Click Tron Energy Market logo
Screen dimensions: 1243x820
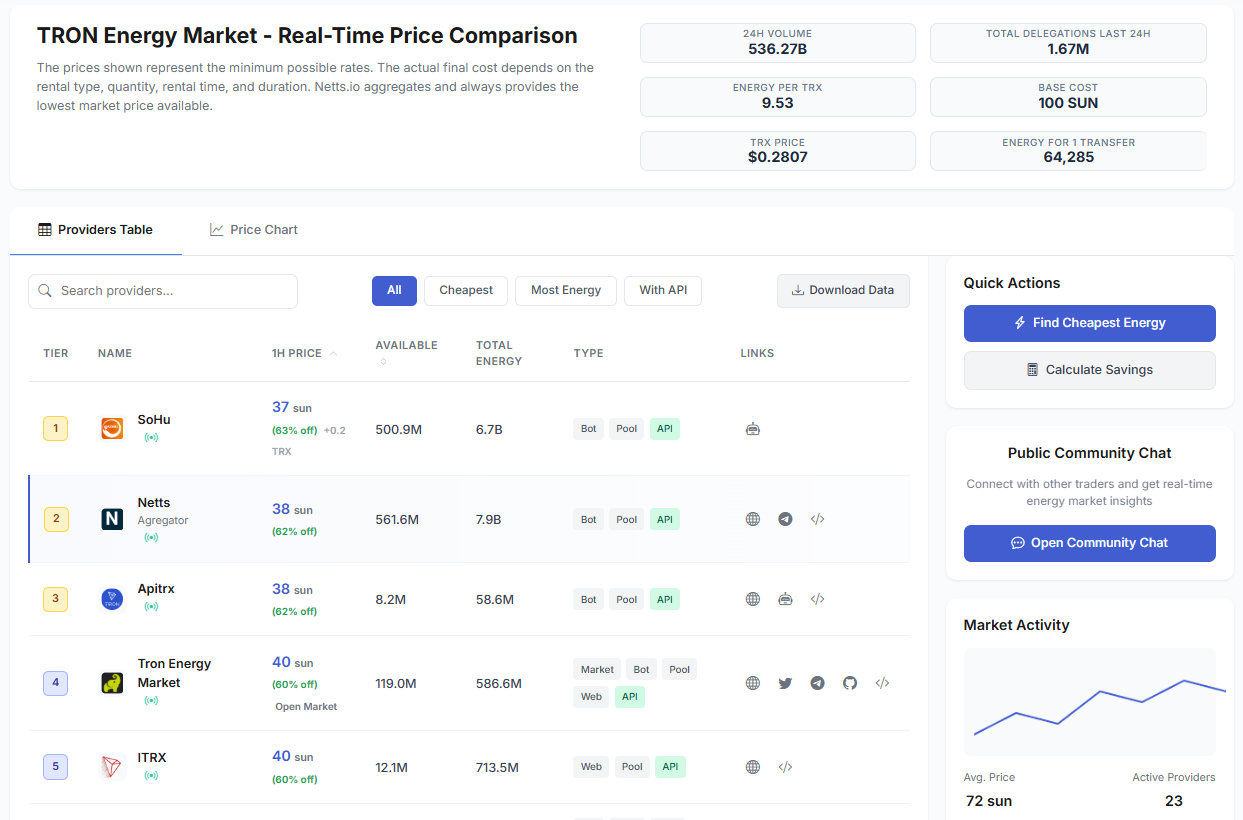coord(112,683)
